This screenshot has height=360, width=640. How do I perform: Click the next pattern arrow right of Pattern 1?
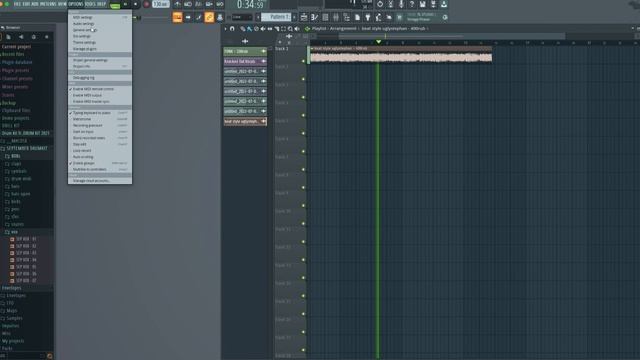[294, 17]
